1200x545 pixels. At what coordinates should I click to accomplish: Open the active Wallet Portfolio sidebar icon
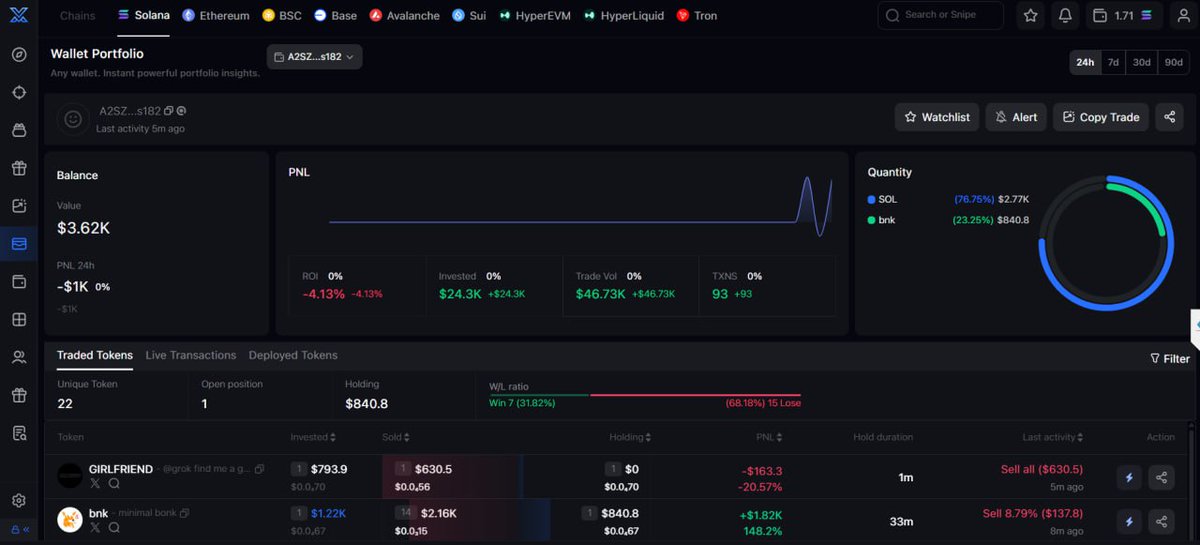[19, 244]
